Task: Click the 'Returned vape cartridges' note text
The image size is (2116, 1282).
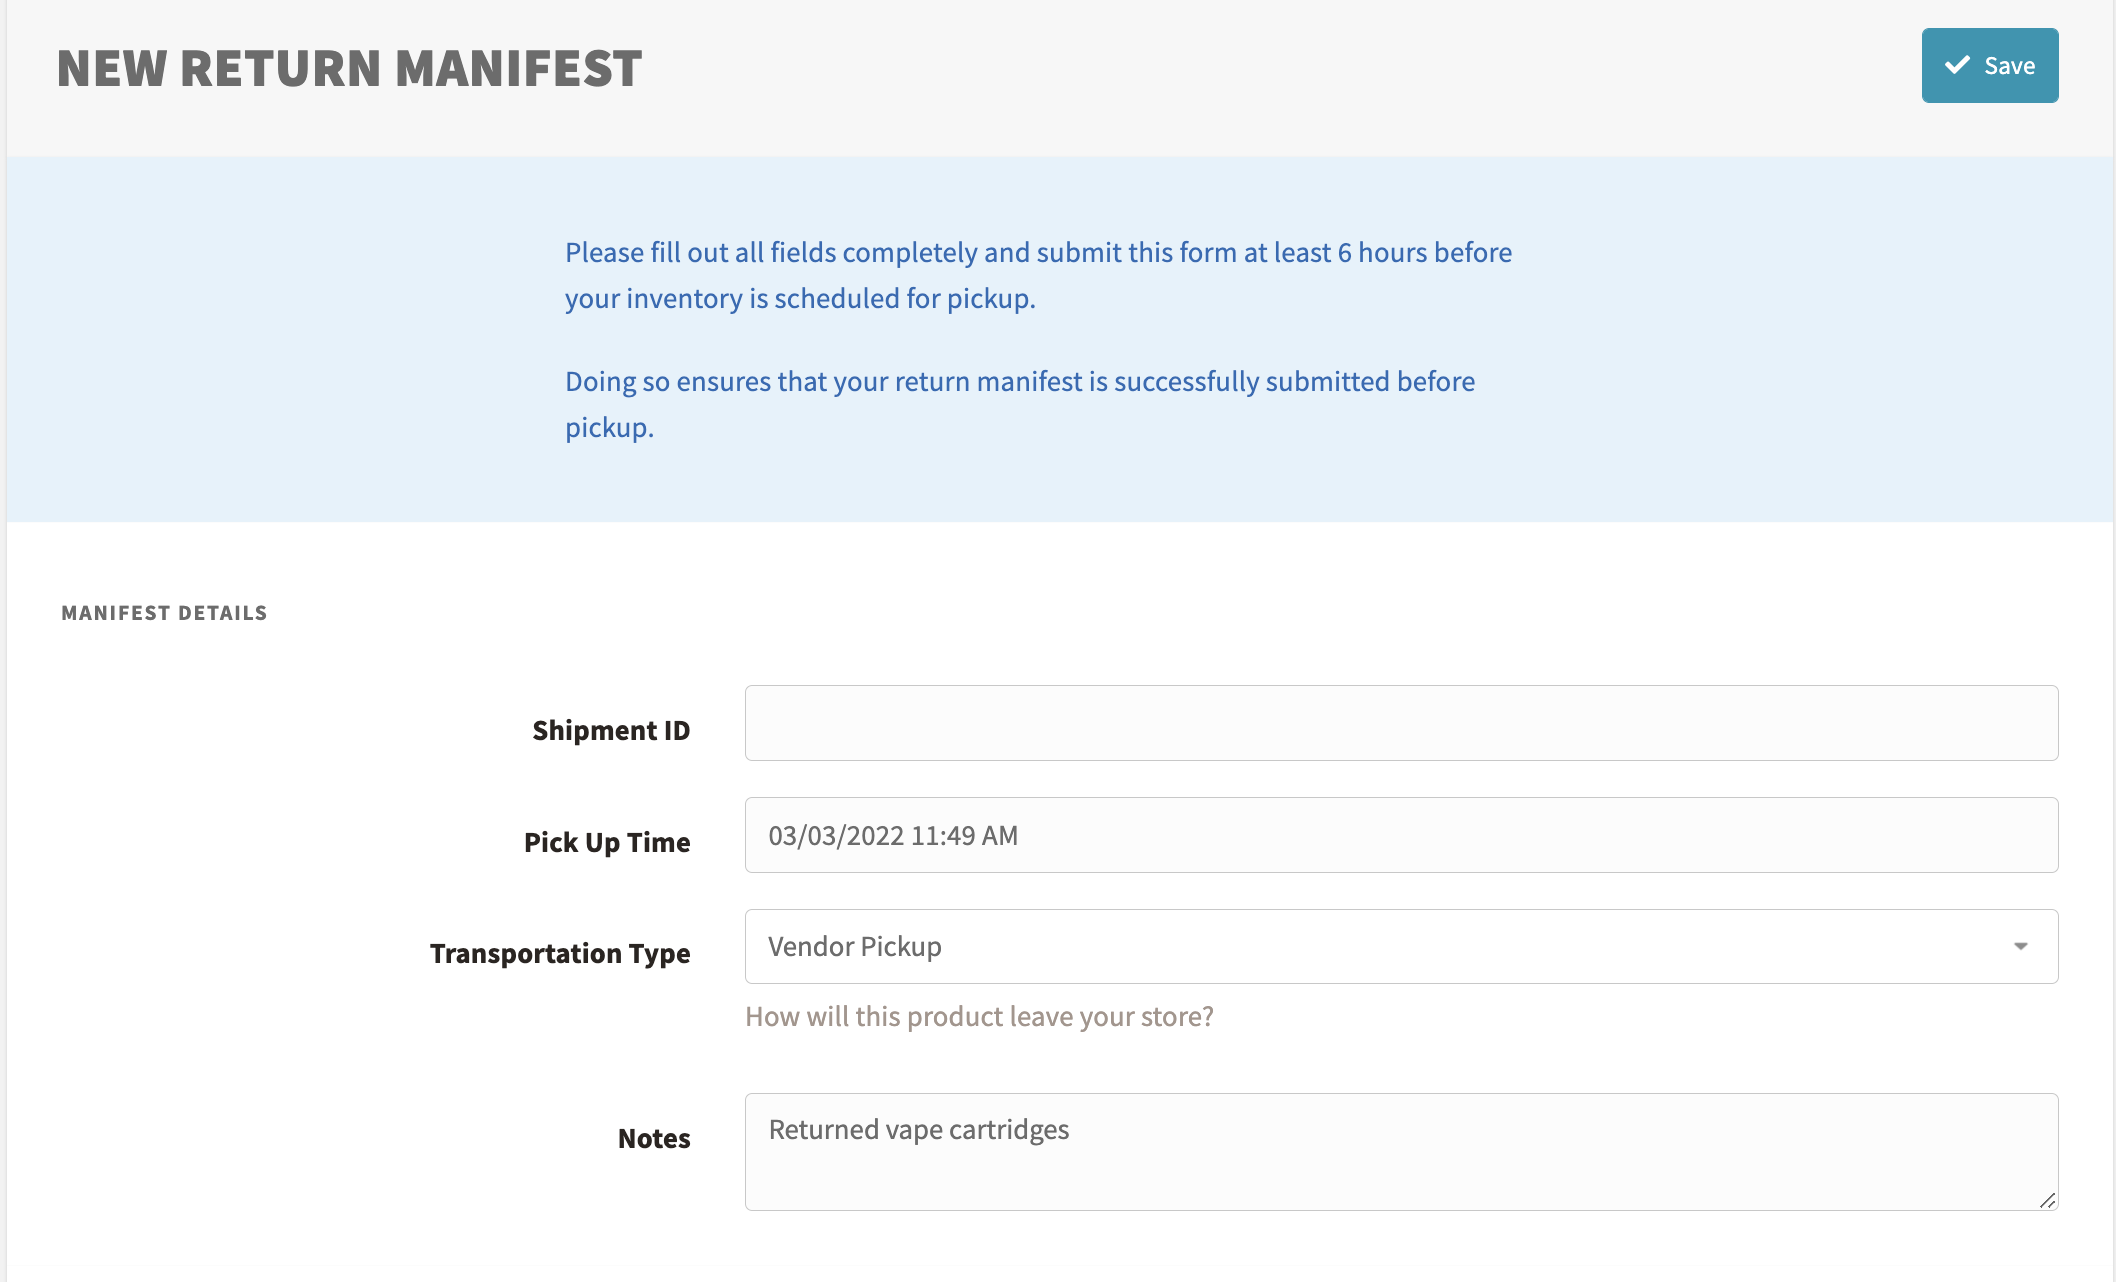Action: click(x=919, y=1129)
